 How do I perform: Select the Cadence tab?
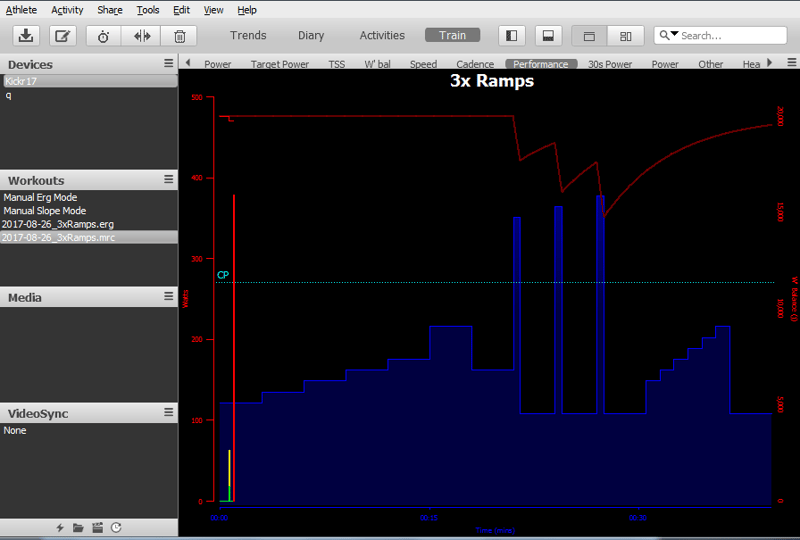(x=475, y=64)
